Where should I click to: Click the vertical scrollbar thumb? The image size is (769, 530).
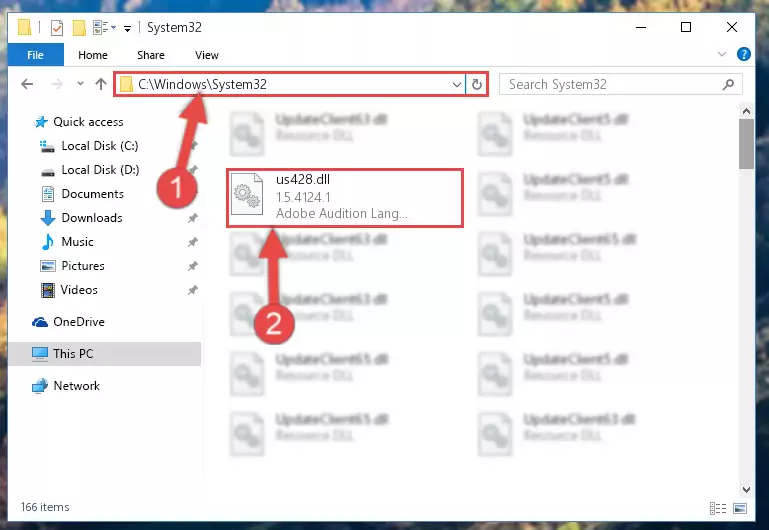(x=746, y=144)
